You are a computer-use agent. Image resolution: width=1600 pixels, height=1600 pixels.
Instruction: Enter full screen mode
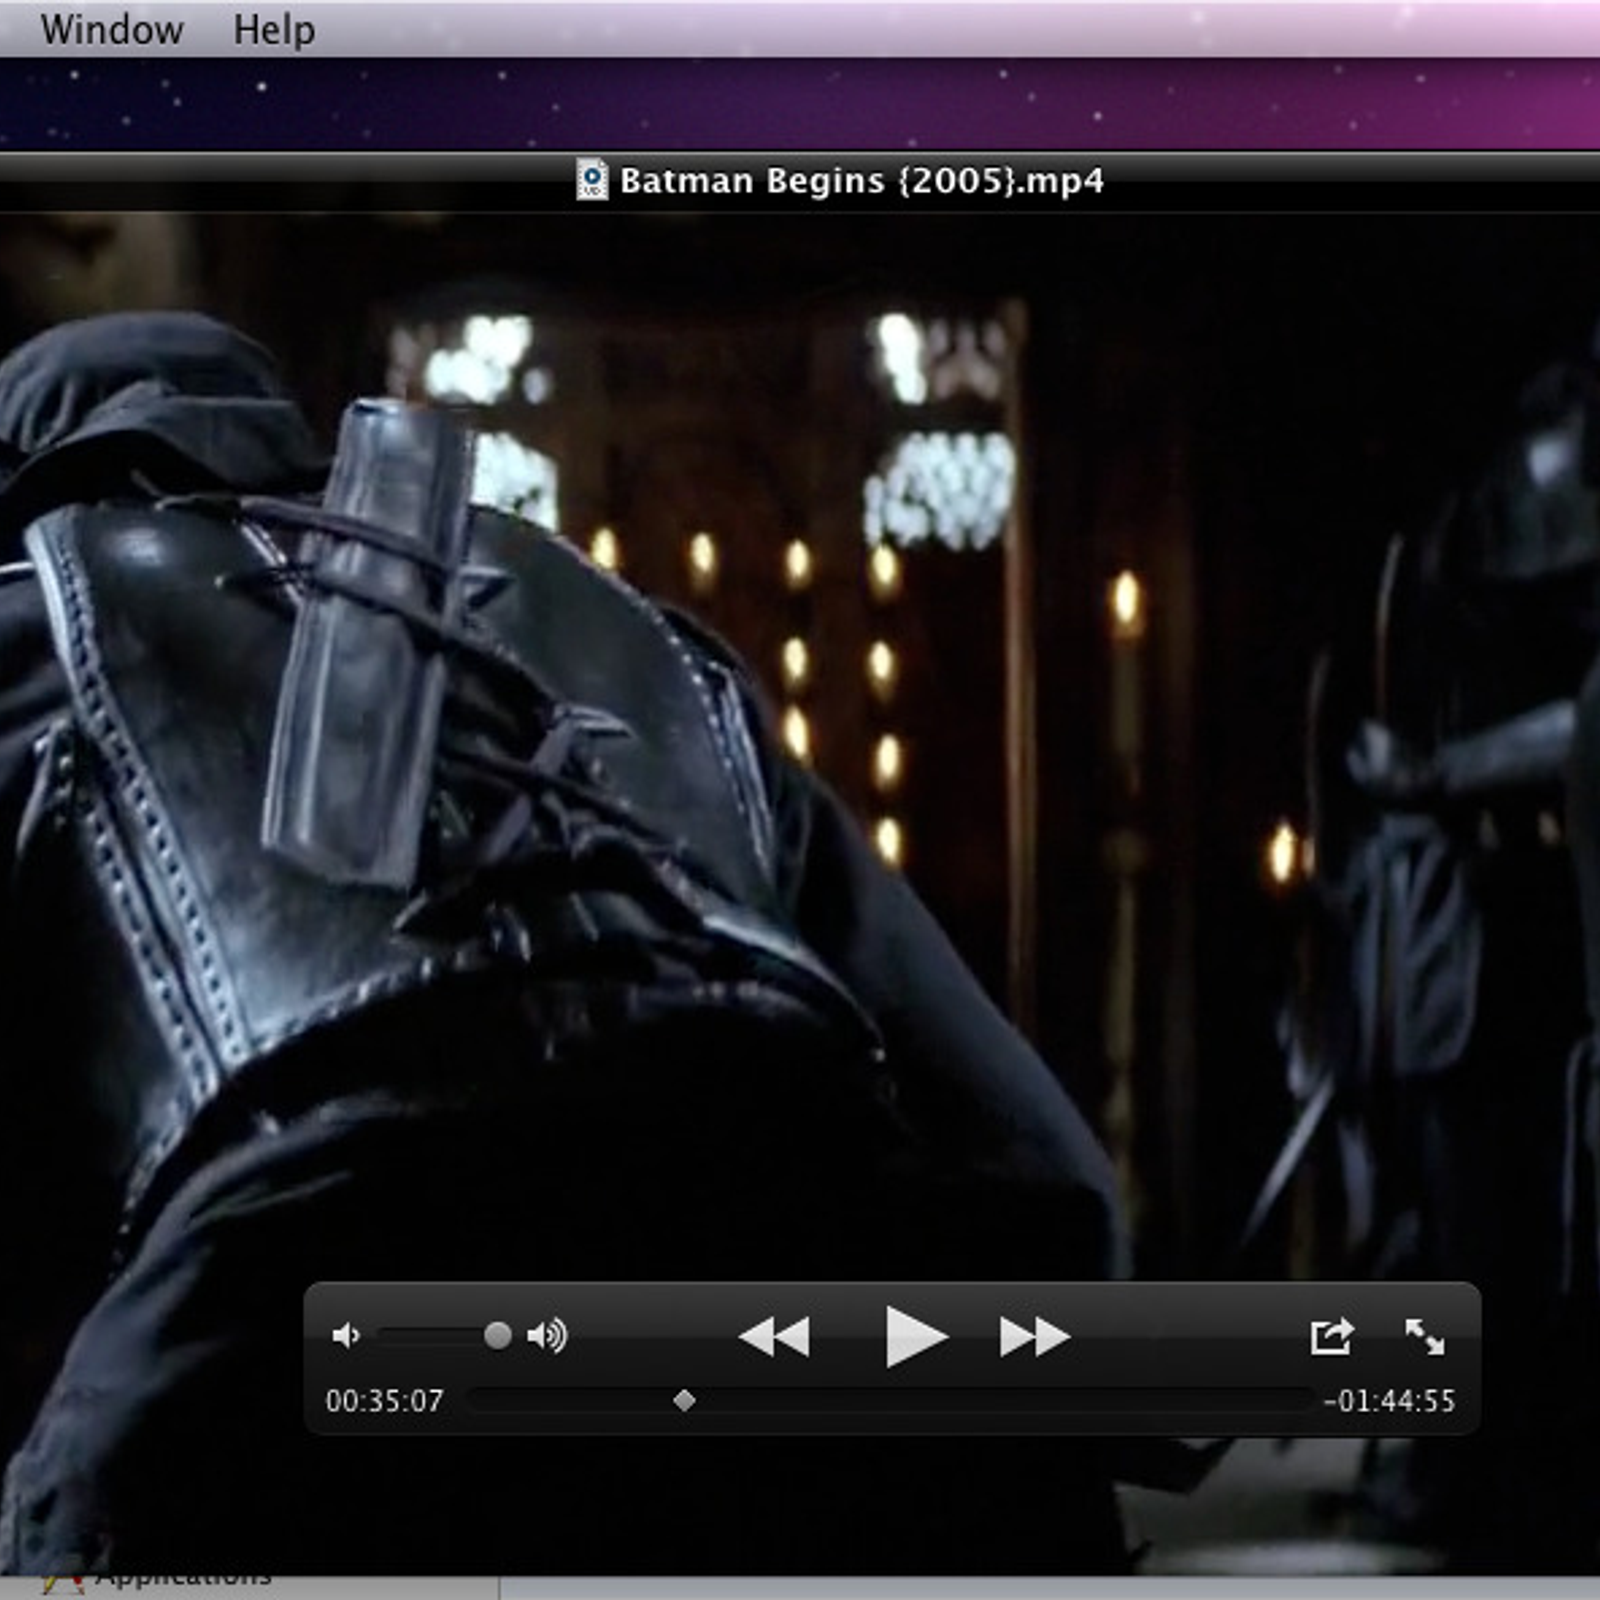pos(1424,1336)
